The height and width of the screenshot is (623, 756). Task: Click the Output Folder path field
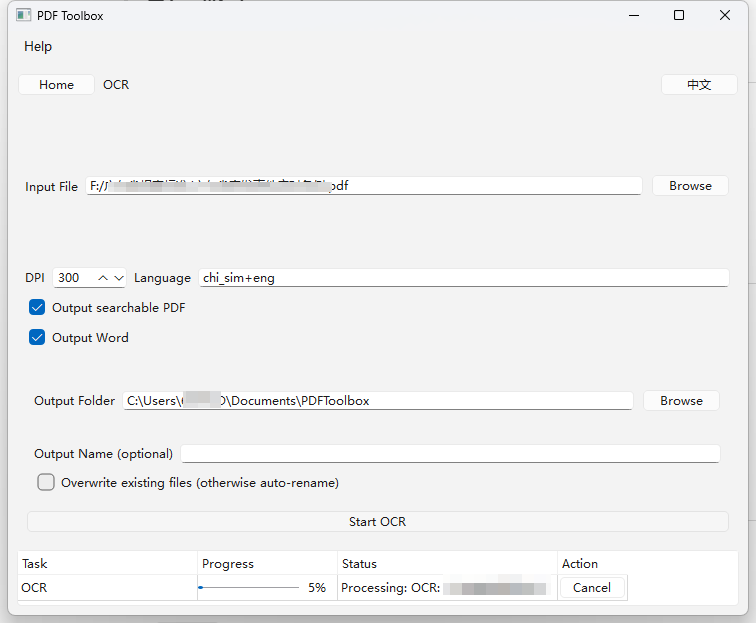click(x=378, y=401)
